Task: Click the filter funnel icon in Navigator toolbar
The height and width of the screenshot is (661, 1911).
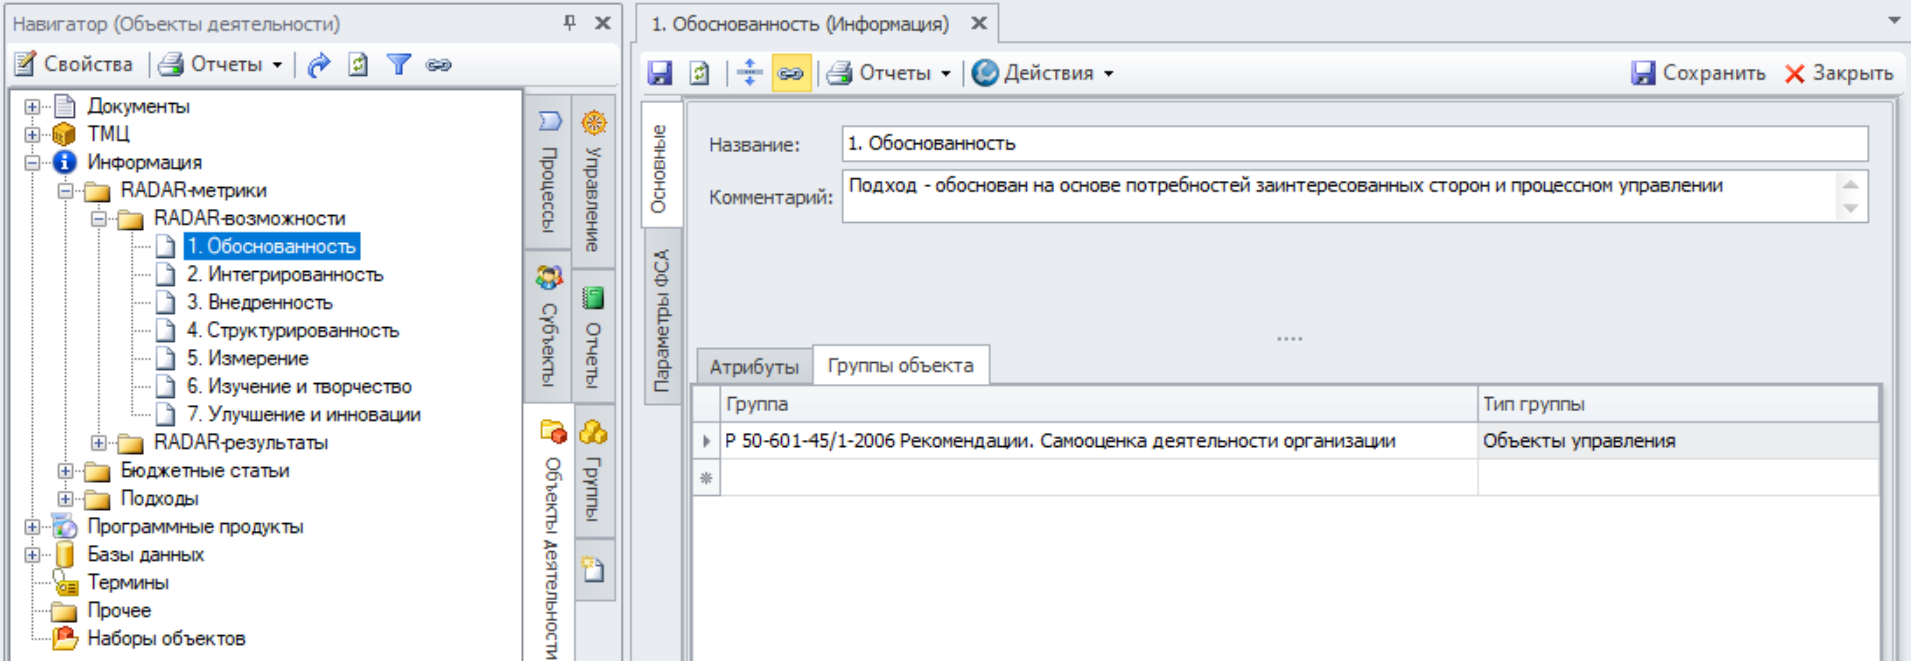Action: coord(399,65)
